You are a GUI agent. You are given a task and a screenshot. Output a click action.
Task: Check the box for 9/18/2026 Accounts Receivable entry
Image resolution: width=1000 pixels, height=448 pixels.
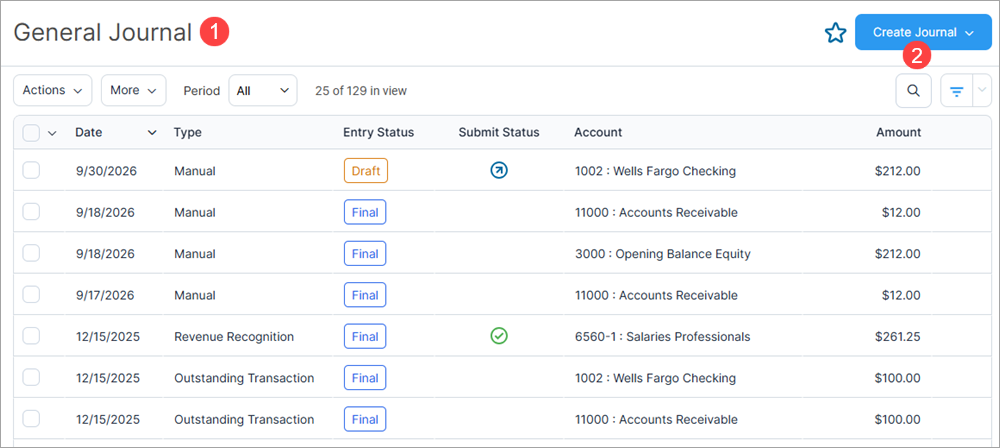31,212
